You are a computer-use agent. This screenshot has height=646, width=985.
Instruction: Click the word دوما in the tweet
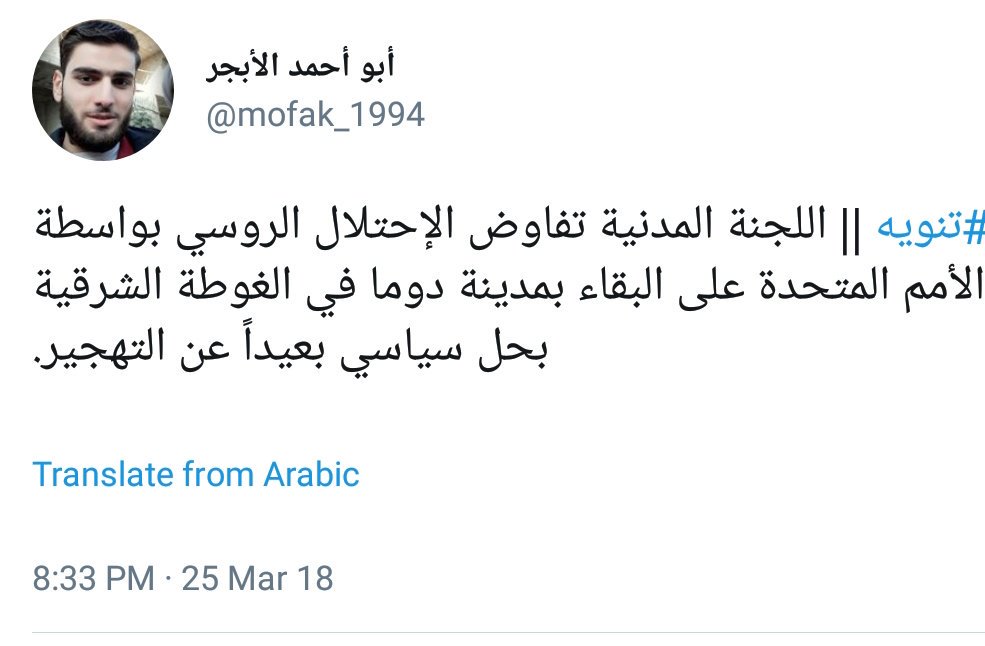click(409, 287)
